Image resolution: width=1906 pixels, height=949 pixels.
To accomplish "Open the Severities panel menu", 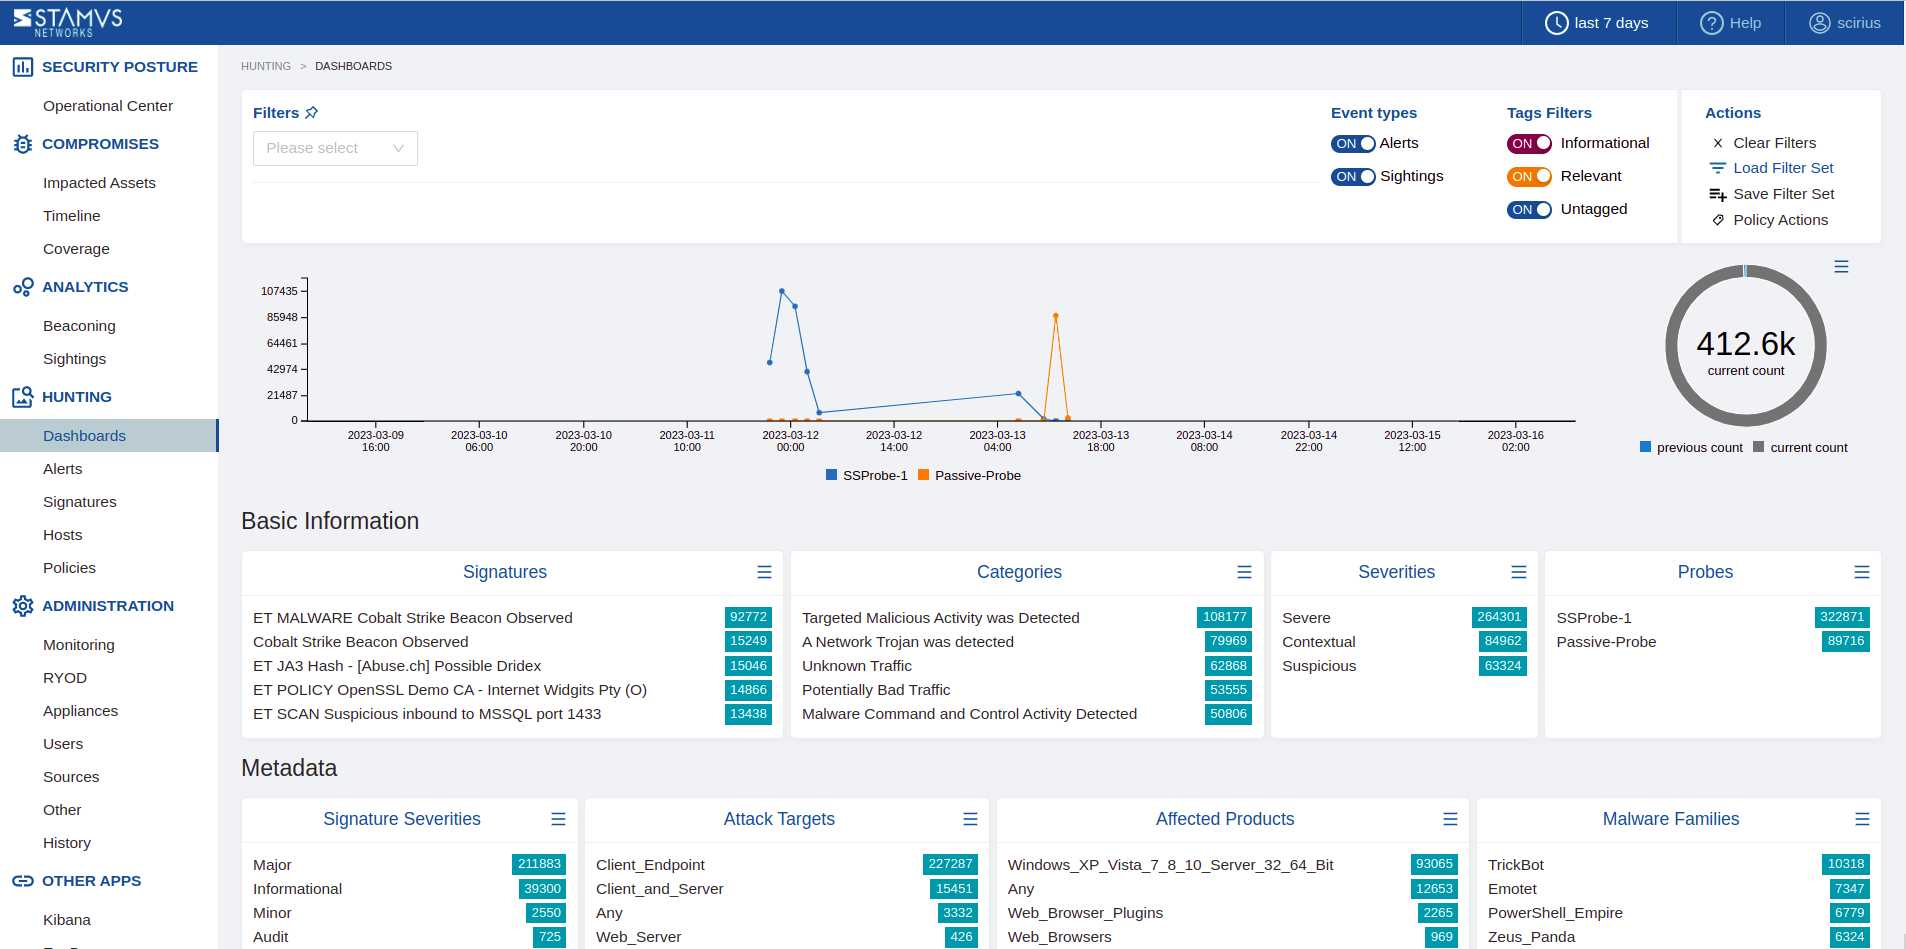I will 1519,572.
